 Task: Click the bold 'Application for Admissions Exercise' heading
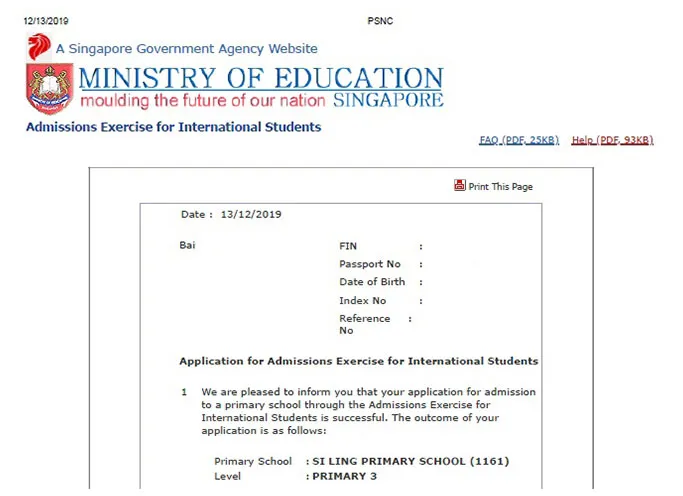pos(358,361)
